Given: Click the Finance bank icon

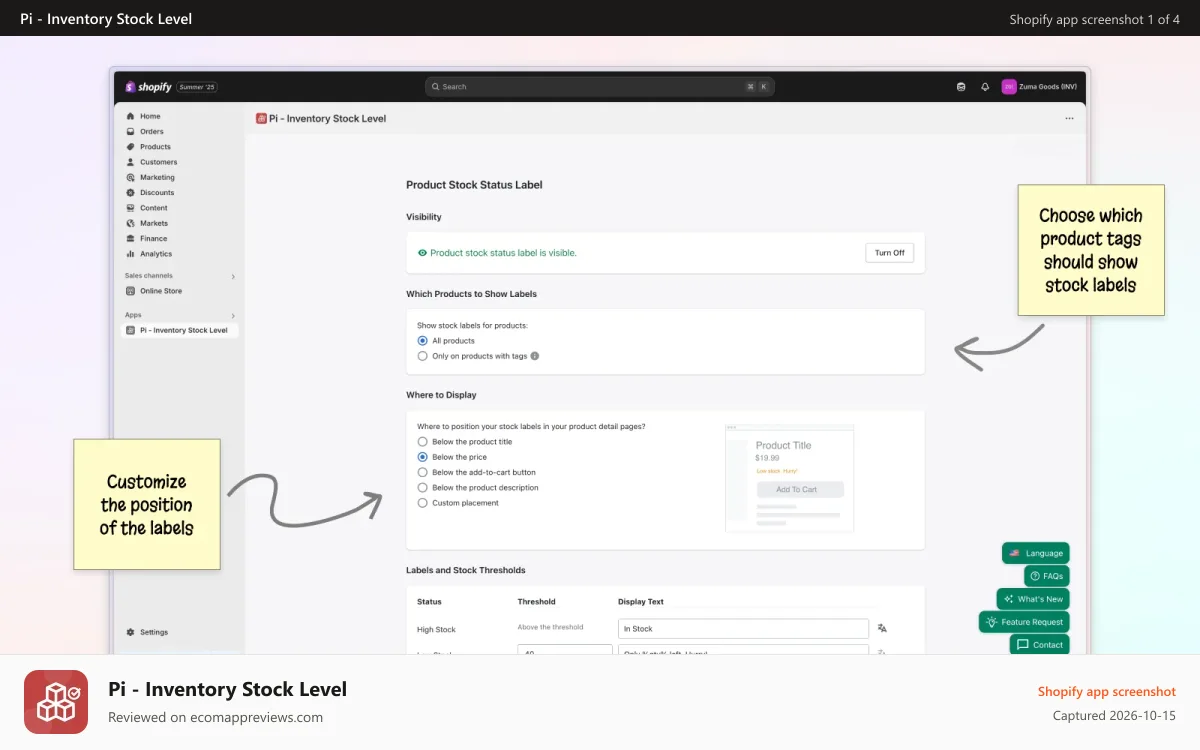Looking at the screenshot, I should [130, 239].
